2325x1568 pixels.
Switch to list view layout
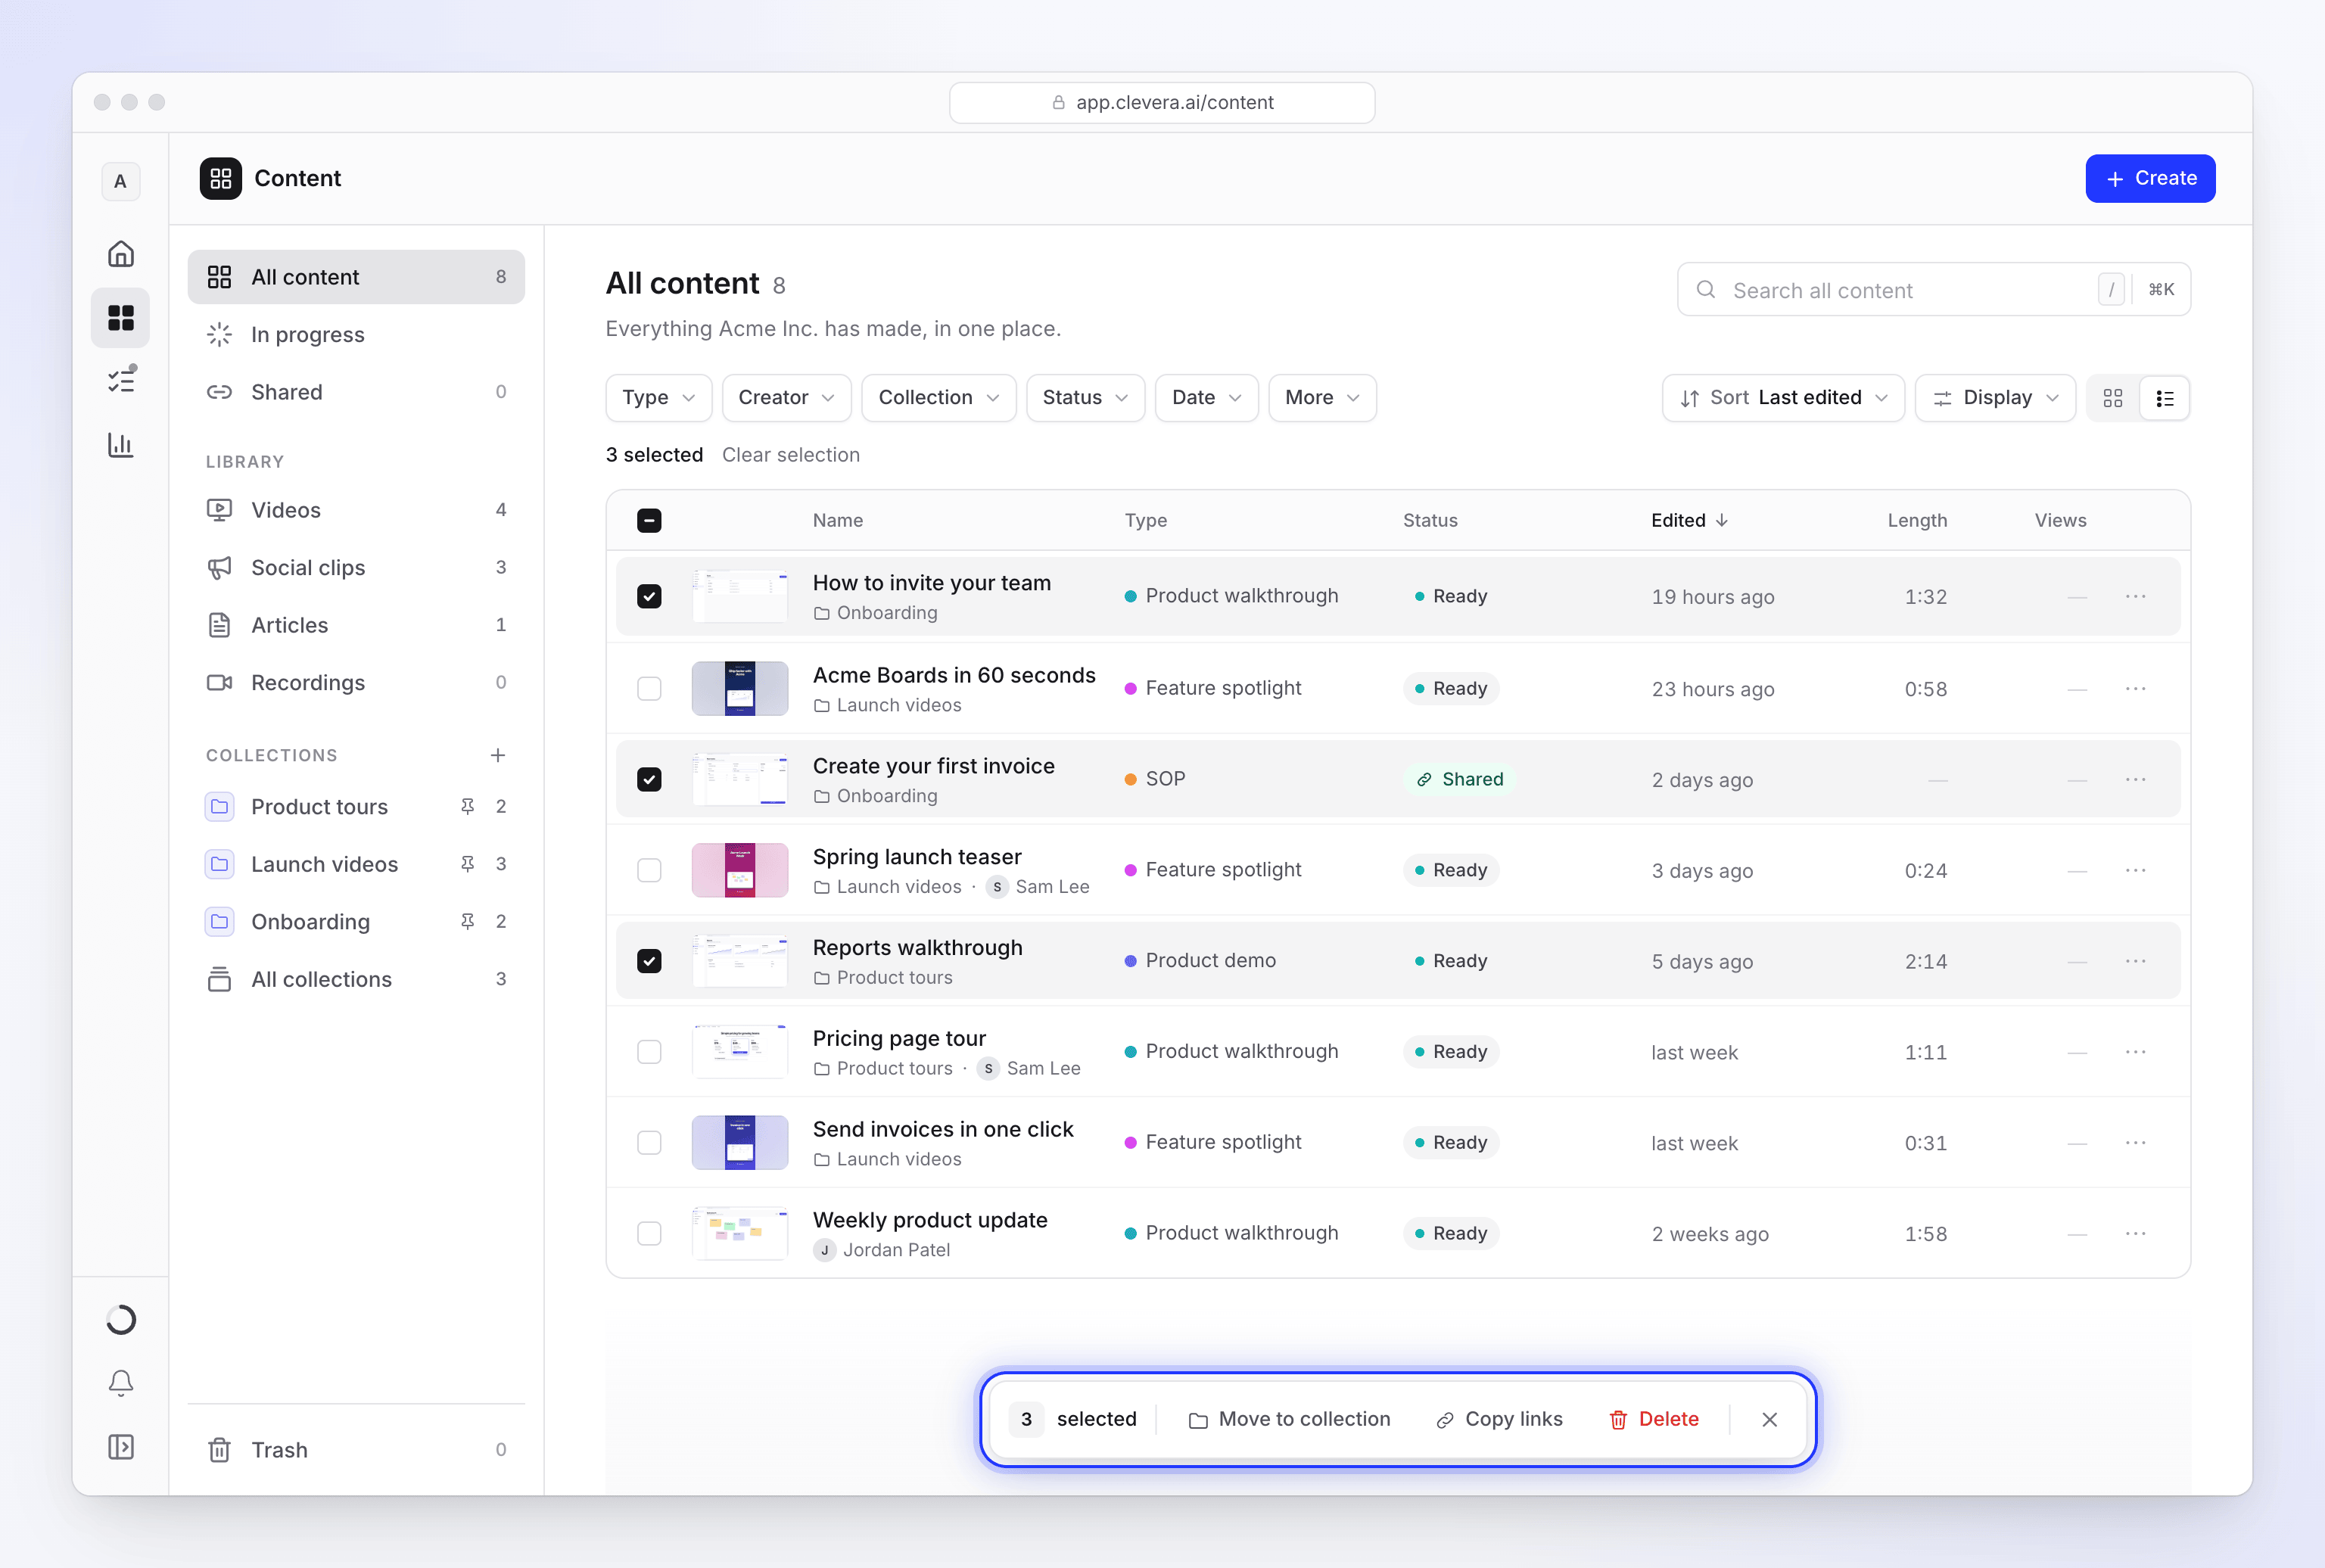point(2165,398)
